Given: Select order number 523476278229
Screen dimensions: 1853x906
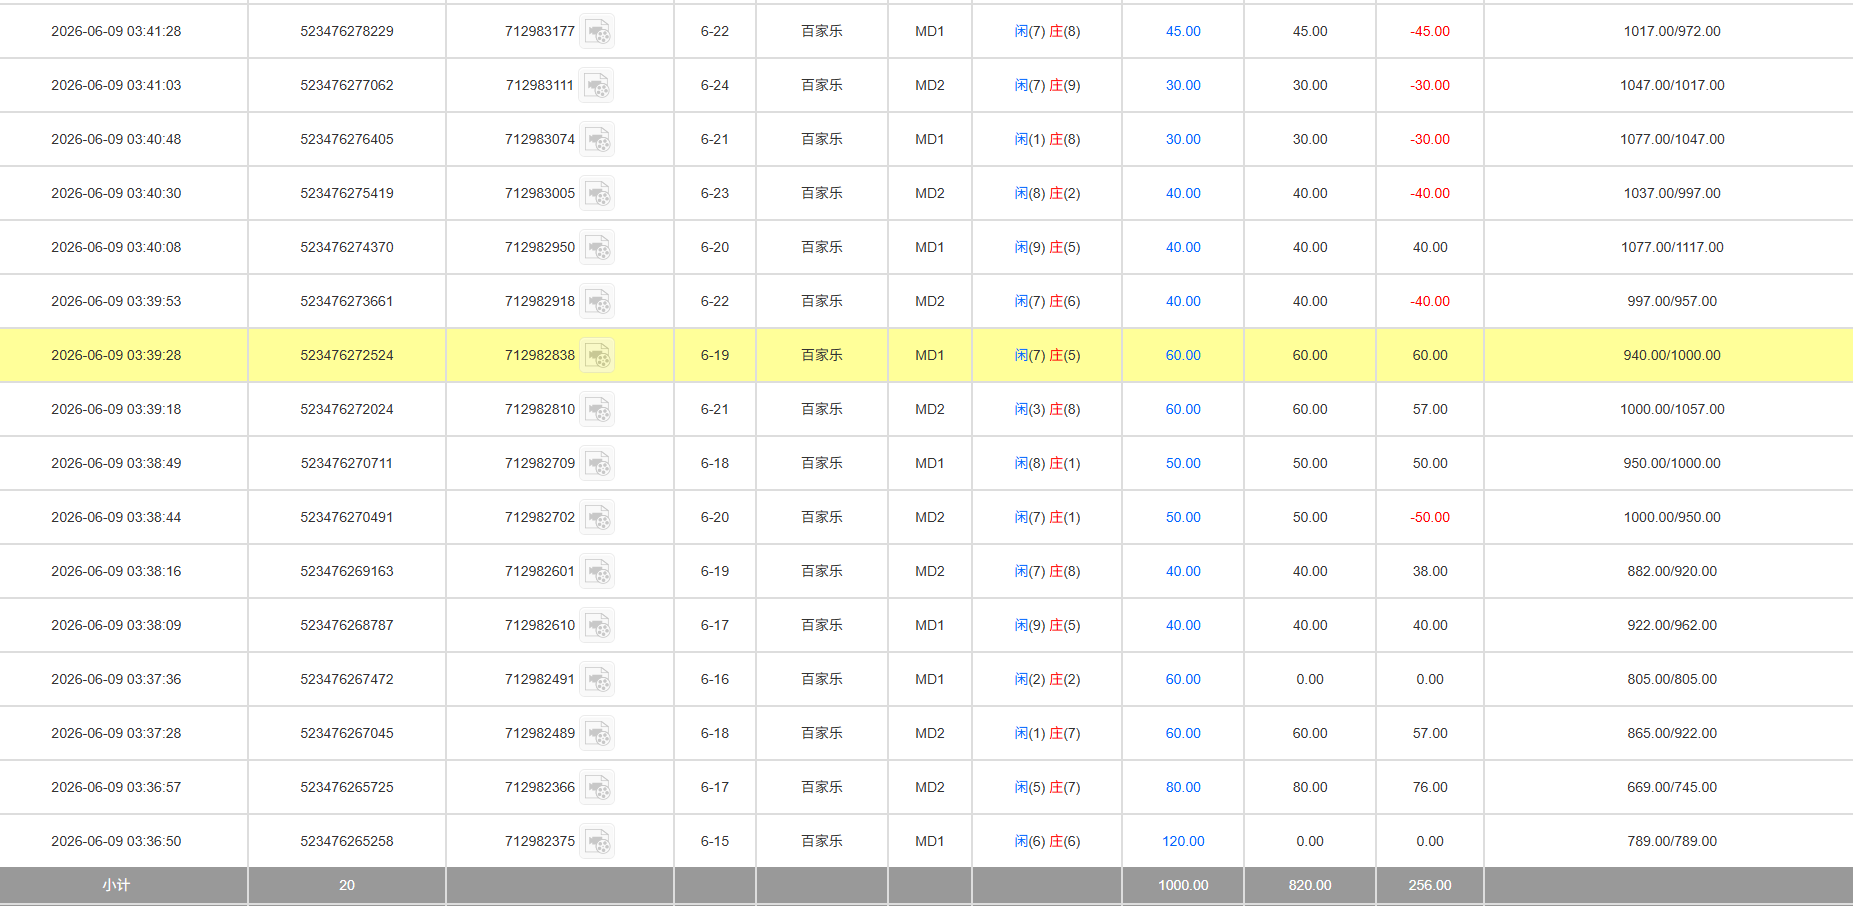Looking at the screenshot, I should (347, 31).
